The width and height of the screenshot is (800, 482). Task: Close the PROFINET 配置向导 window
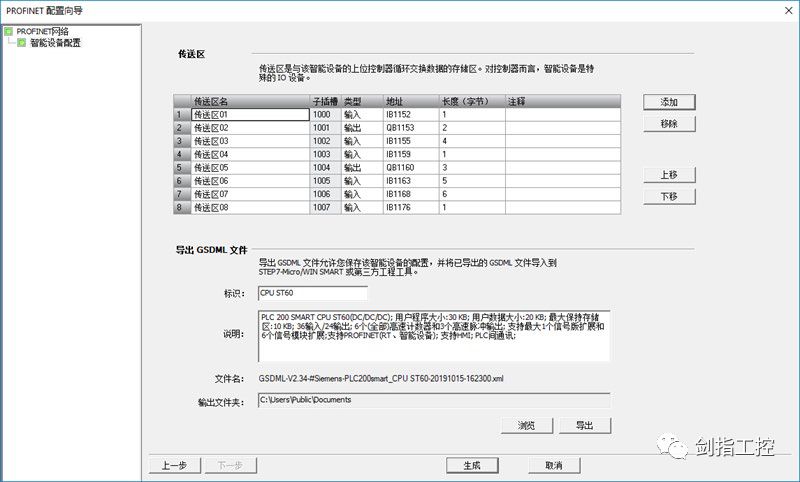pyautogui.click(x=788, y=10)
